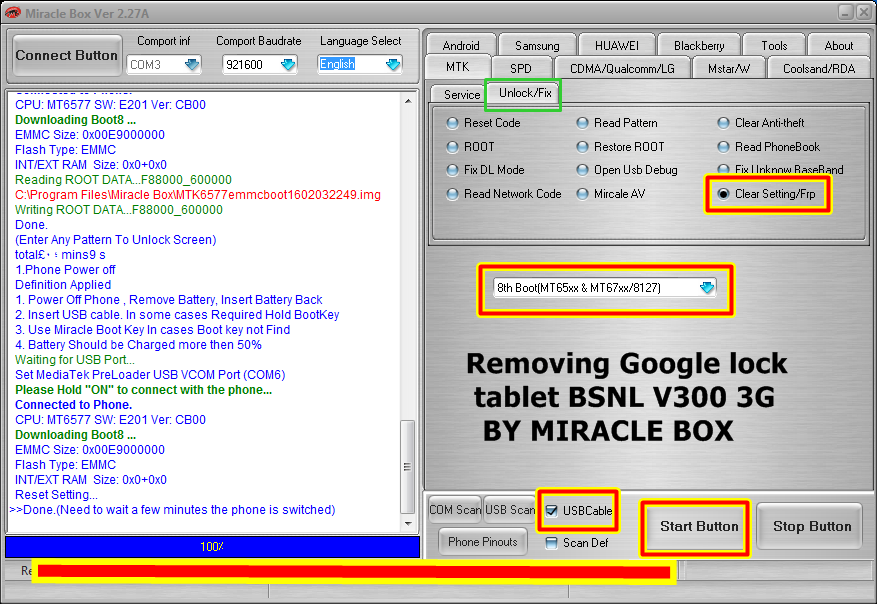Click the boot image file path in log
Viewport: 877px width, 604px height.
click(197, 195)
